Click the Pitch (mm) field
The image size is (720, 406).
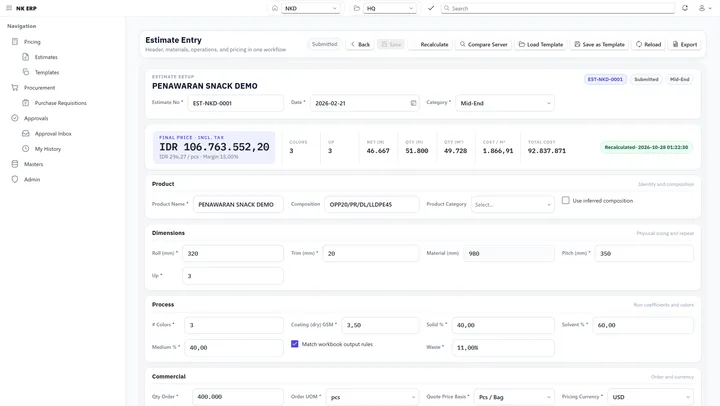tap(644, 254)
